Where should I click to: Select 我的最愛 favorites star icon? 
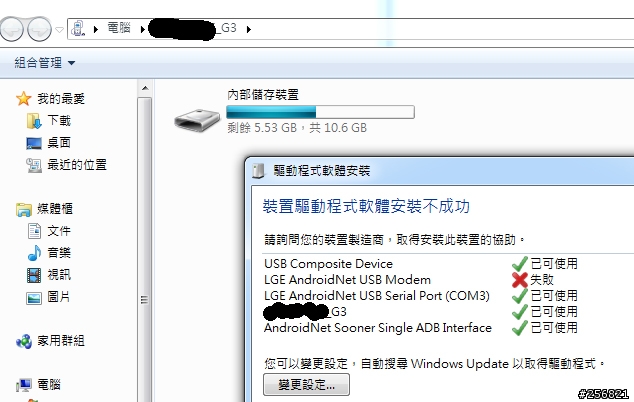click(24, 98)
